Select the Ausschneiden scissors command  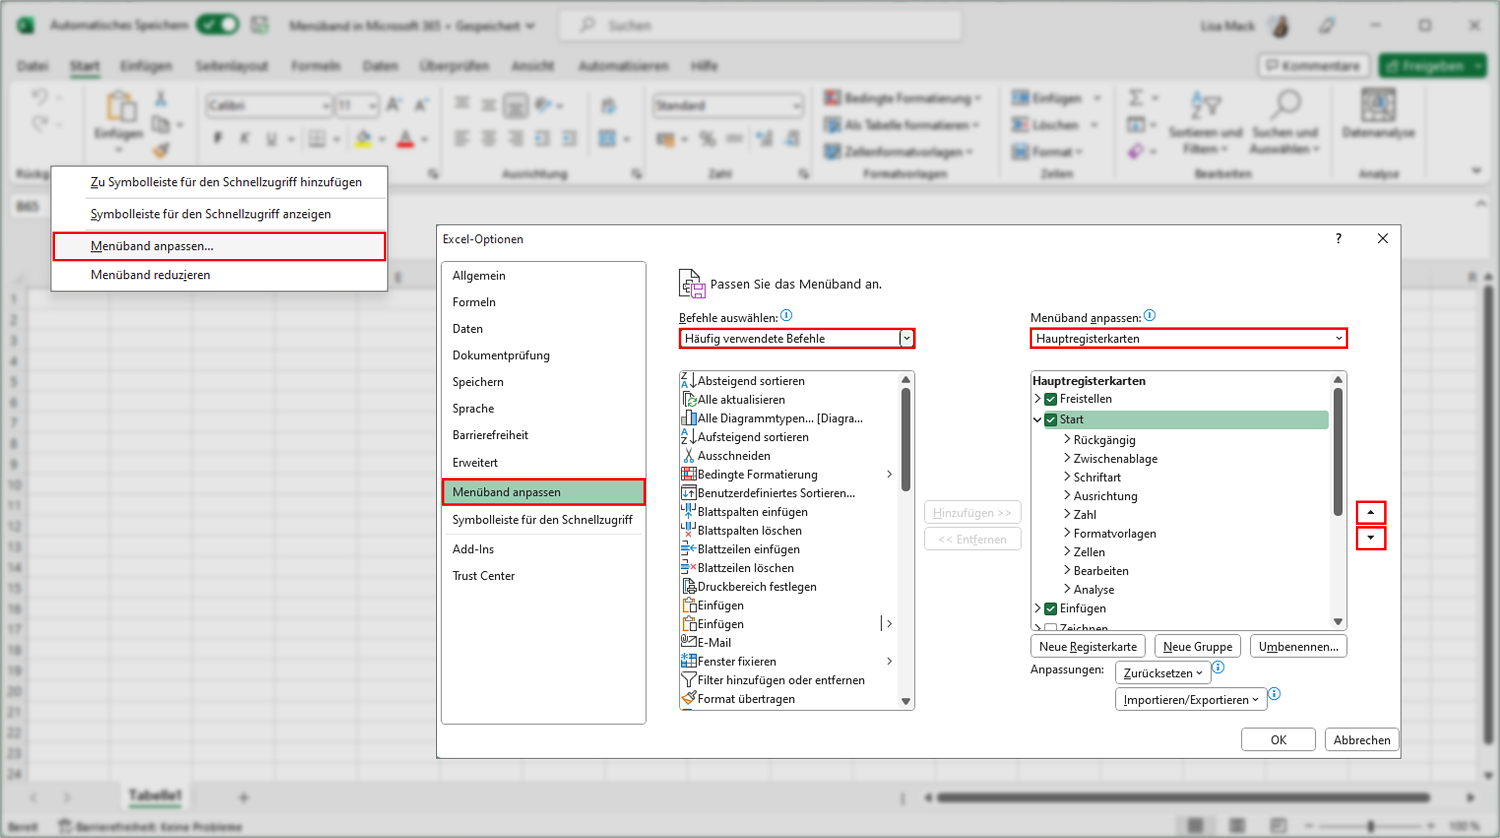[688, 456]
